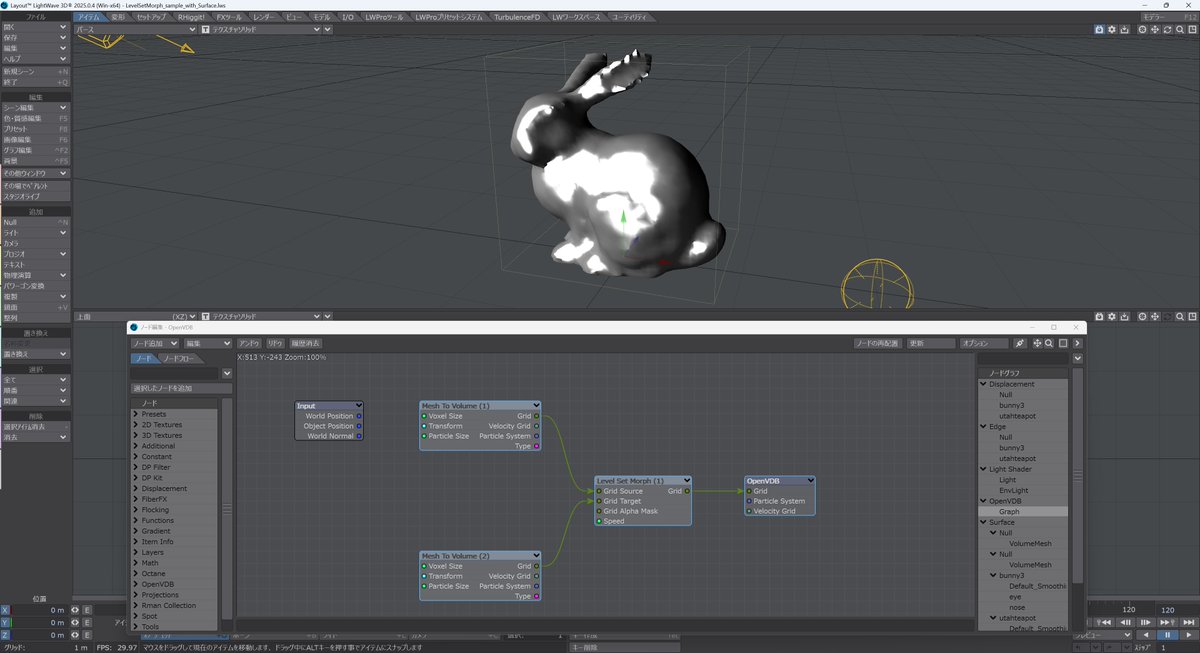Screen dimensions: 1200x653
Task: Click the lower viewport center-target icon
Action: pos(1142,316)
